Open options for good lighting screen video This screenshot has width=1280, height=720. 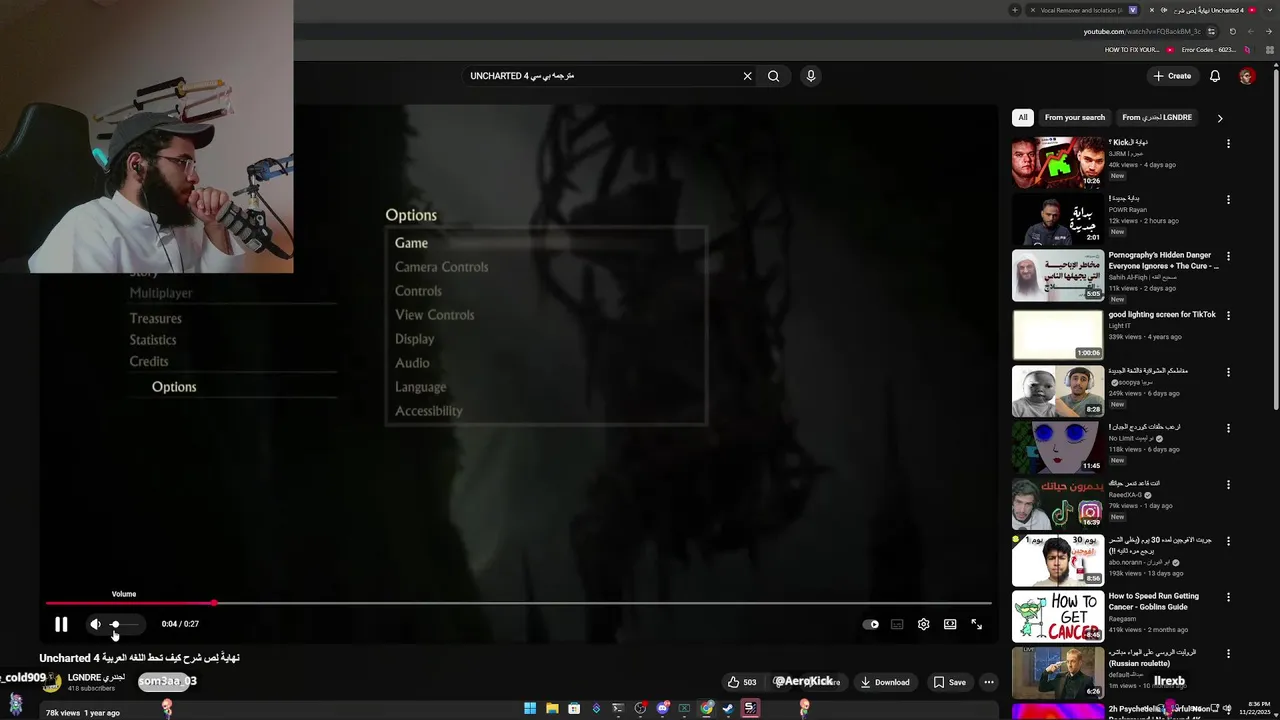click(1228, 315)
